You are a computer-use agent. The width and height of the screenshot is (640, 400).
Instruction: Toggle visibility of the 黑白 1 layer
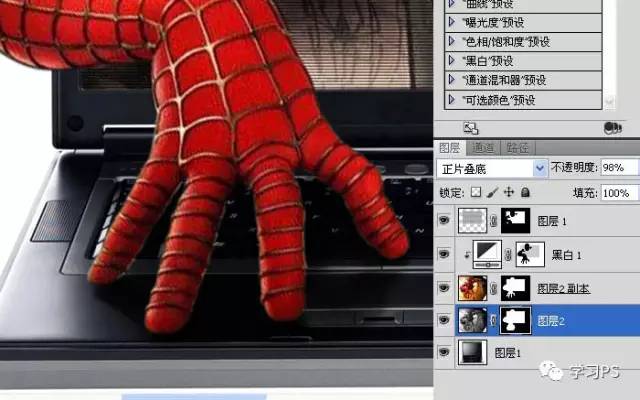pyautogui.click(x=445, y=254)
